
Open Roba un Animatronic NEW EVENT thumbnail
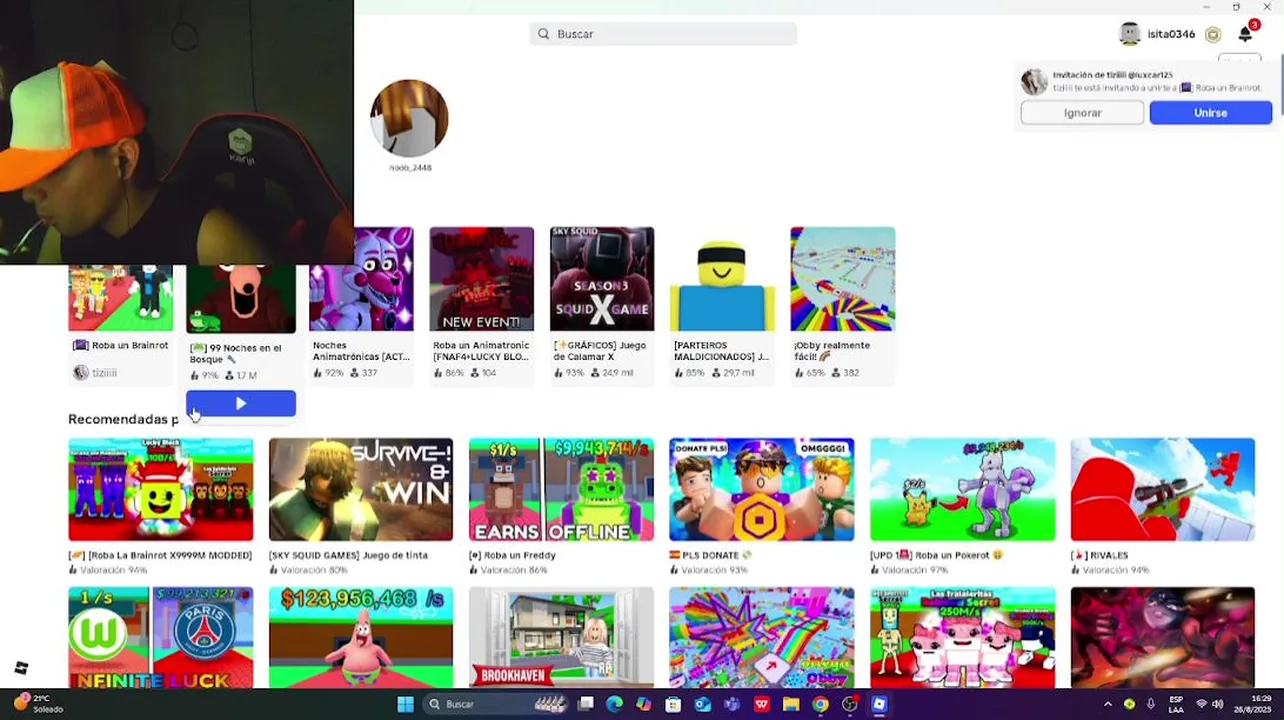pyautogui.click(x=481, y=279)
